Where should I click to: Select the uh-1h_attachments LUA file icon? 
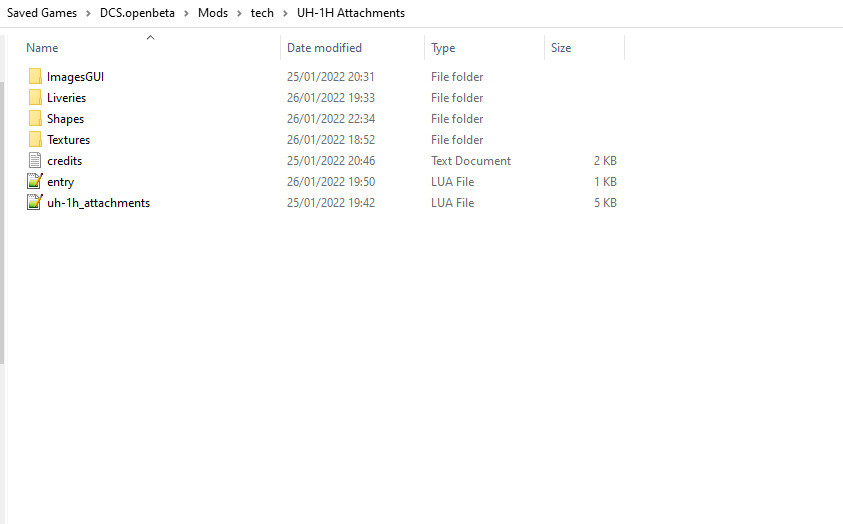pyautogui.click(x=35, y=203)
